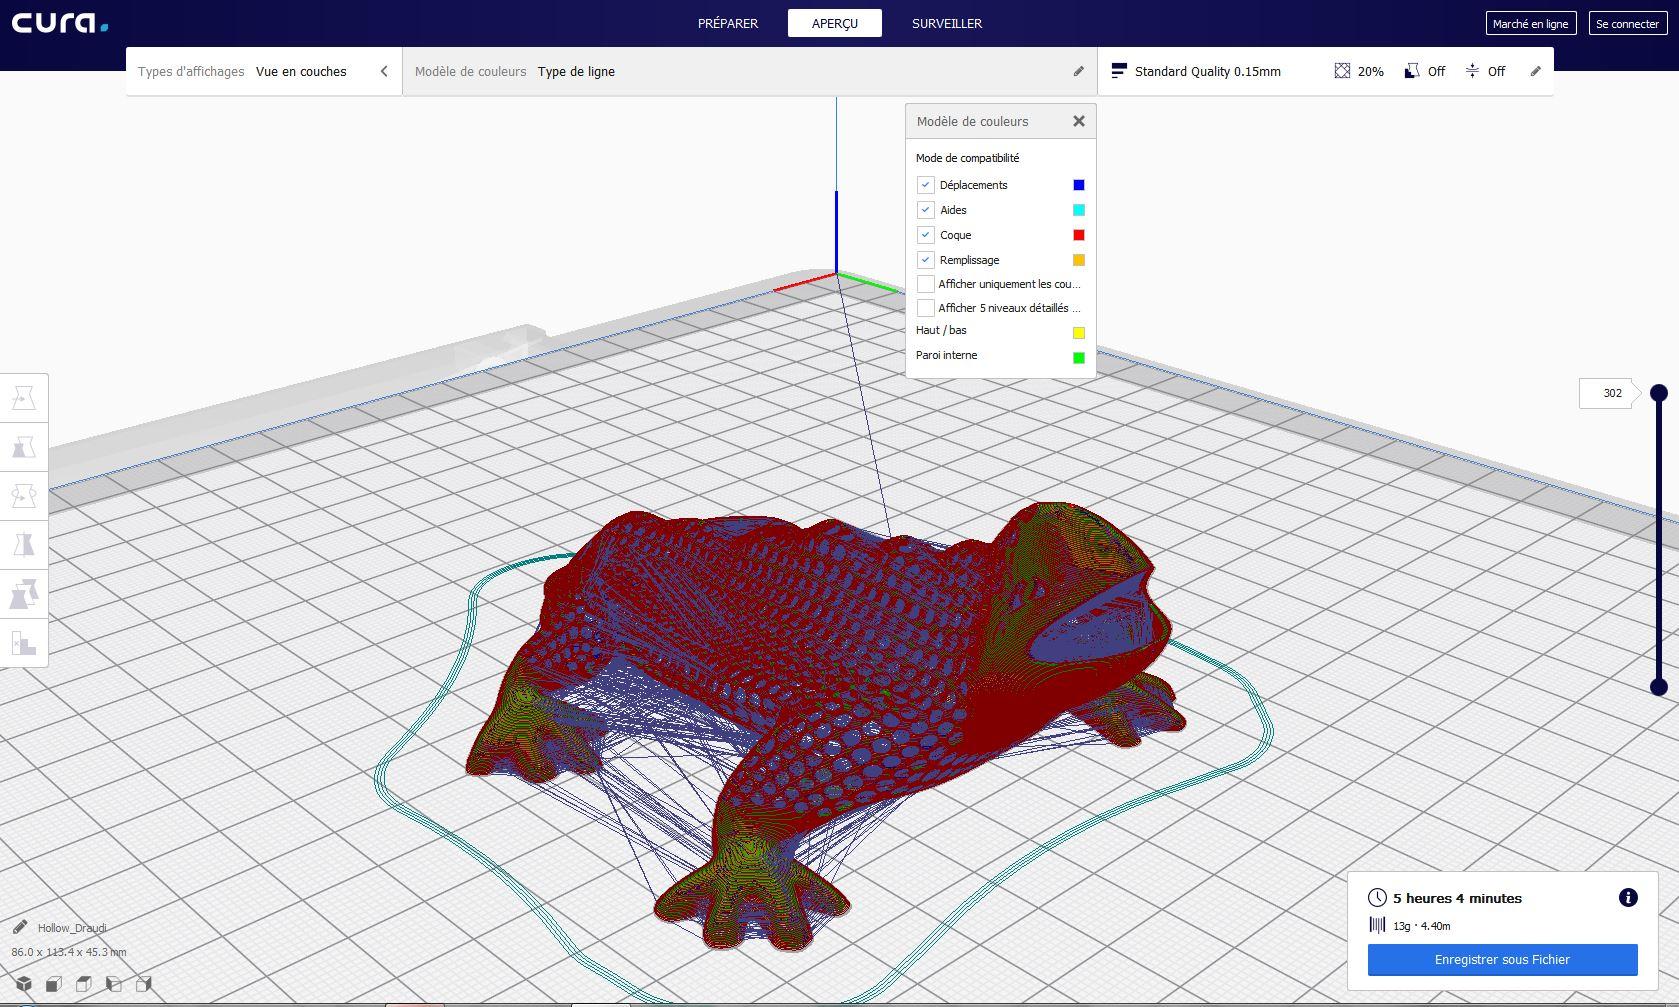Click the infill density icon beside 20%
Viewport: 1679px width, 1007px height.
pyautogui.click(x=1342, y=71)
